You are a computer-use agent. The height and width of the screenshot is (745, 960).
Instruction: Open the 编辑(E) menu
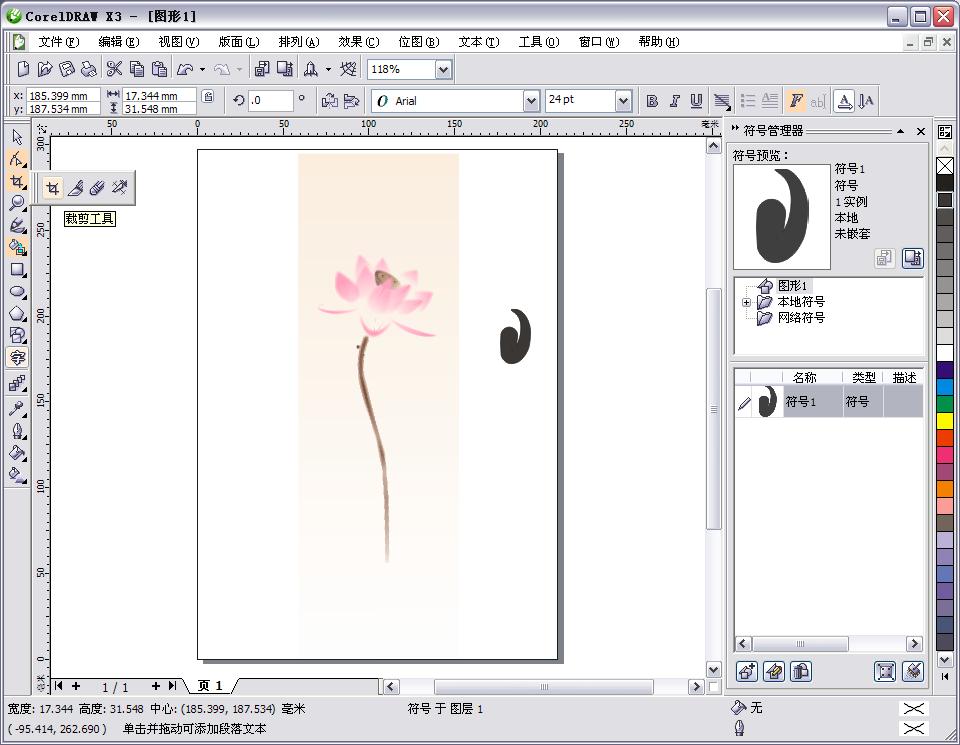pyautogui.click(x=119, y=42)
